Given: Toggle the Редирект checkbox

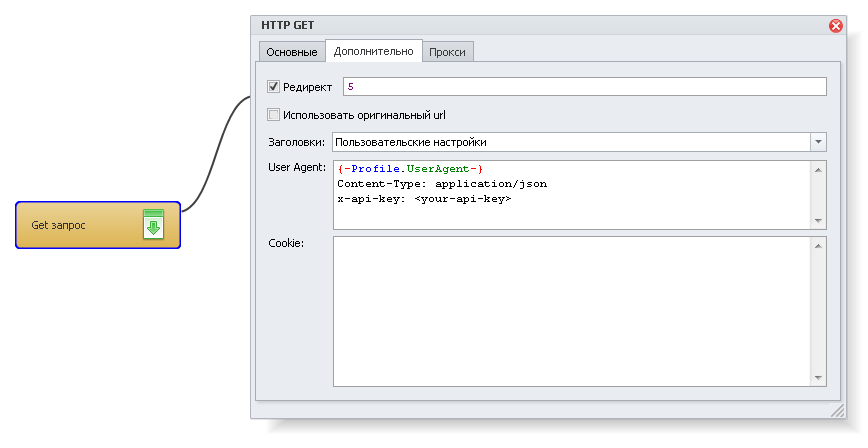Looking at the screenshot, I should [x=273, y=86].
